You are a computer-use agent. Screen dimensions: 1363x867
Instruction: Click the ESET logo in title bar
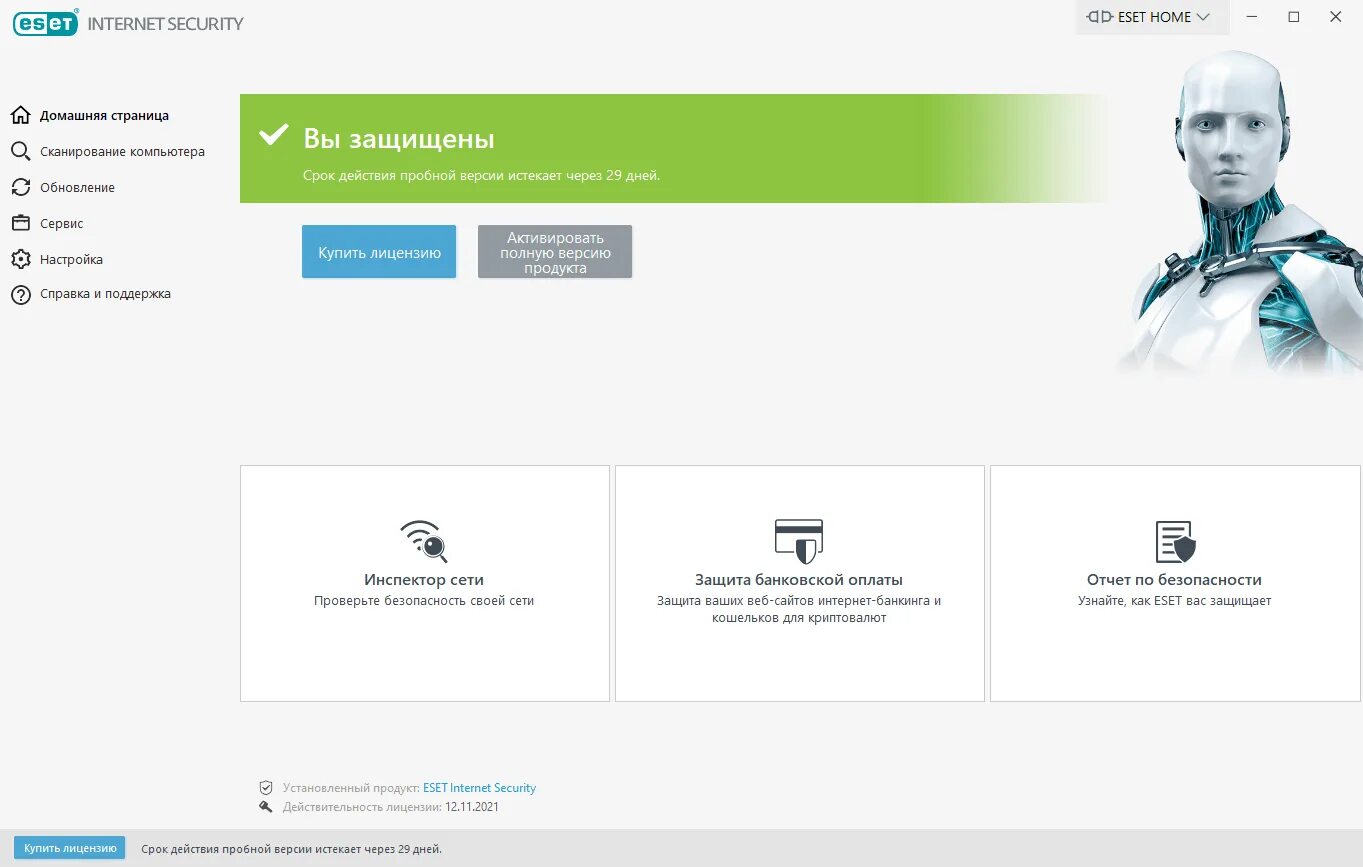coord(46,22)
